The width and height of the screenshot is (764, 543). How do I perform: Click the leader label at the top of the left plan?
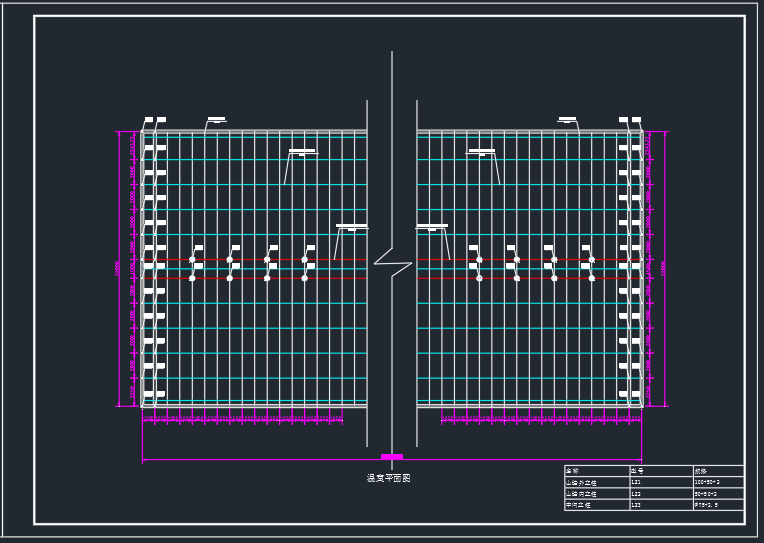pyautogui.click(x=216, y=120)
